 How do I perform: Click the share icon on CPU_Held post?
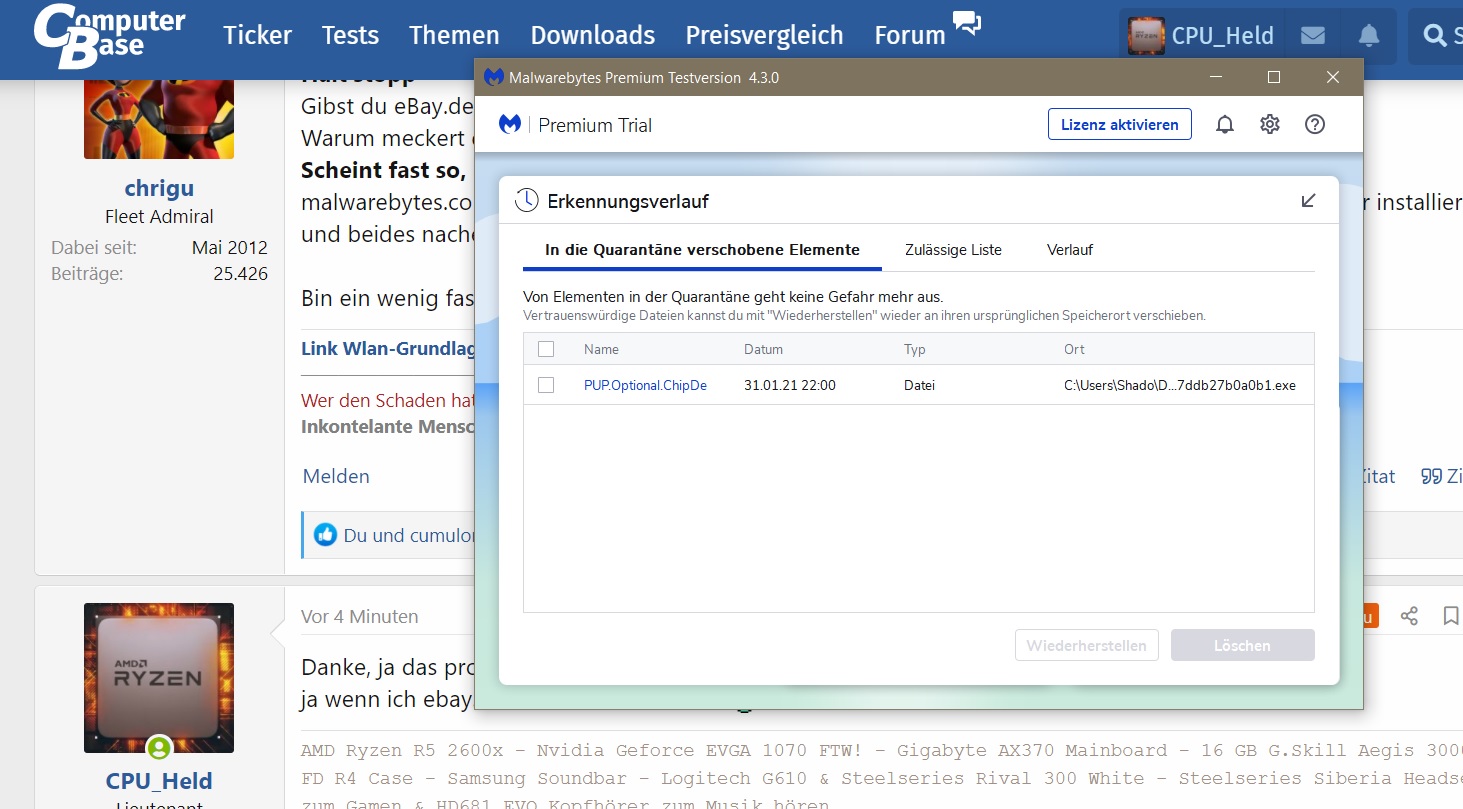click(1409, 616)
